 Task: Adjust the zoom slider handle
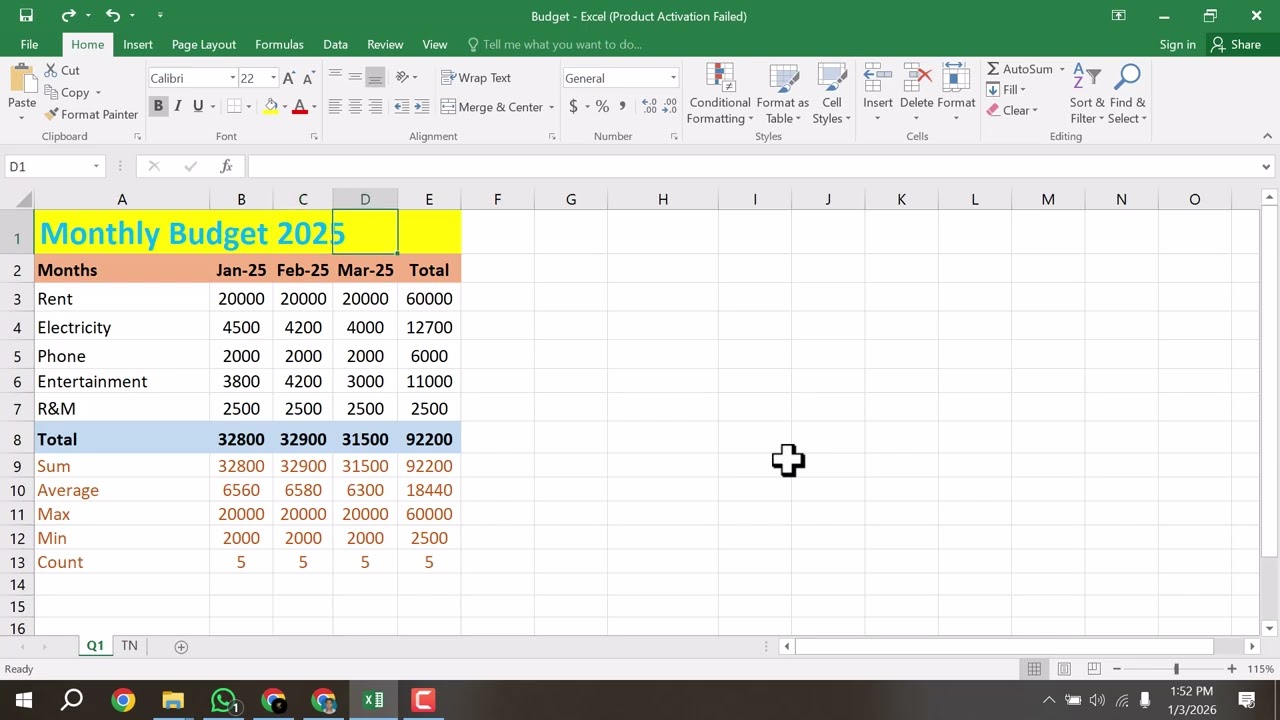click(1176, 669)
